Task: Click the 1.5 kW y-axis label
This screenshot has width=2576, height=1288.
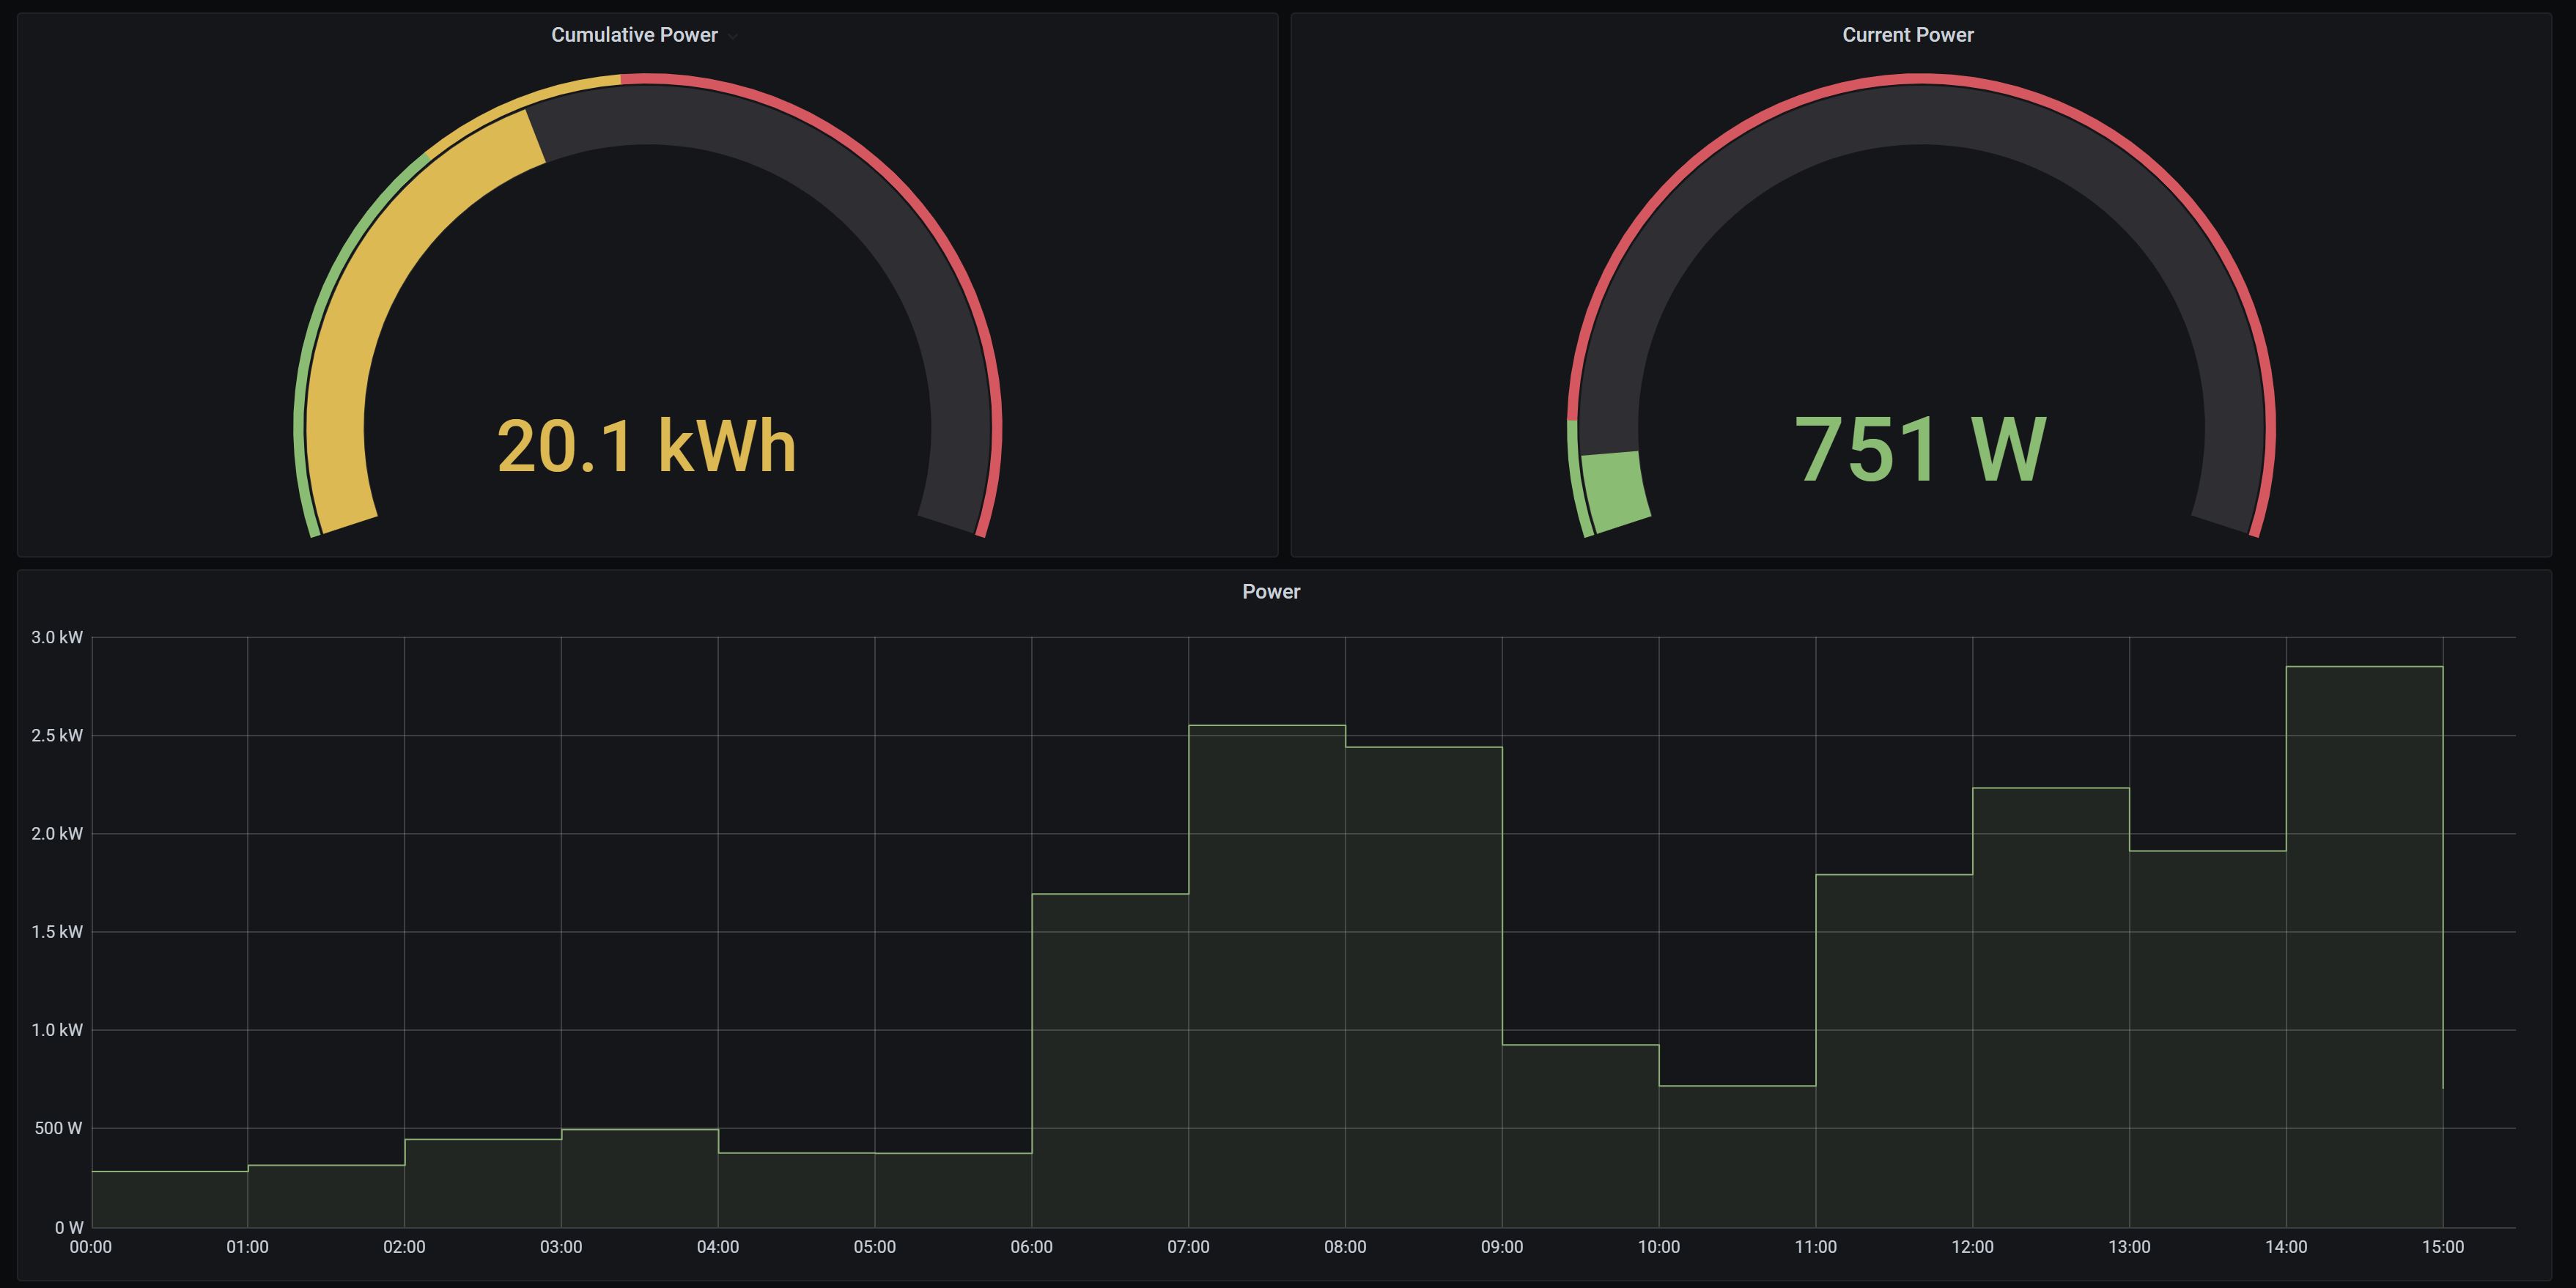Action: [x=57, y=931]
